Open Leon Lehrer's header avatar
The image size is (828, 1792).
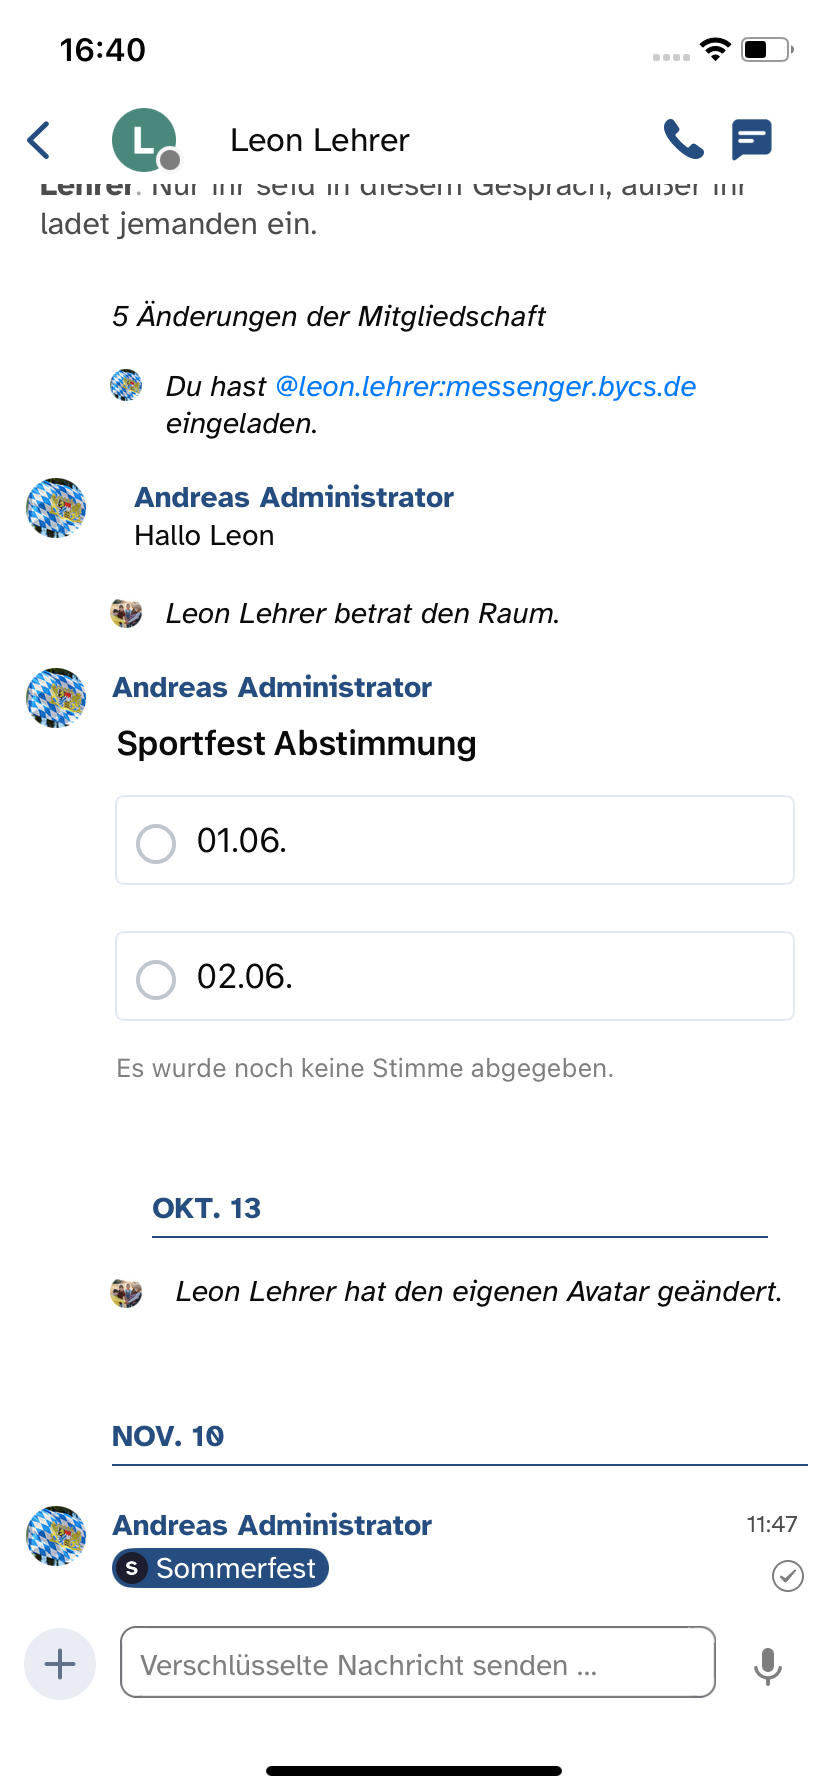click(x=144, y=140)
